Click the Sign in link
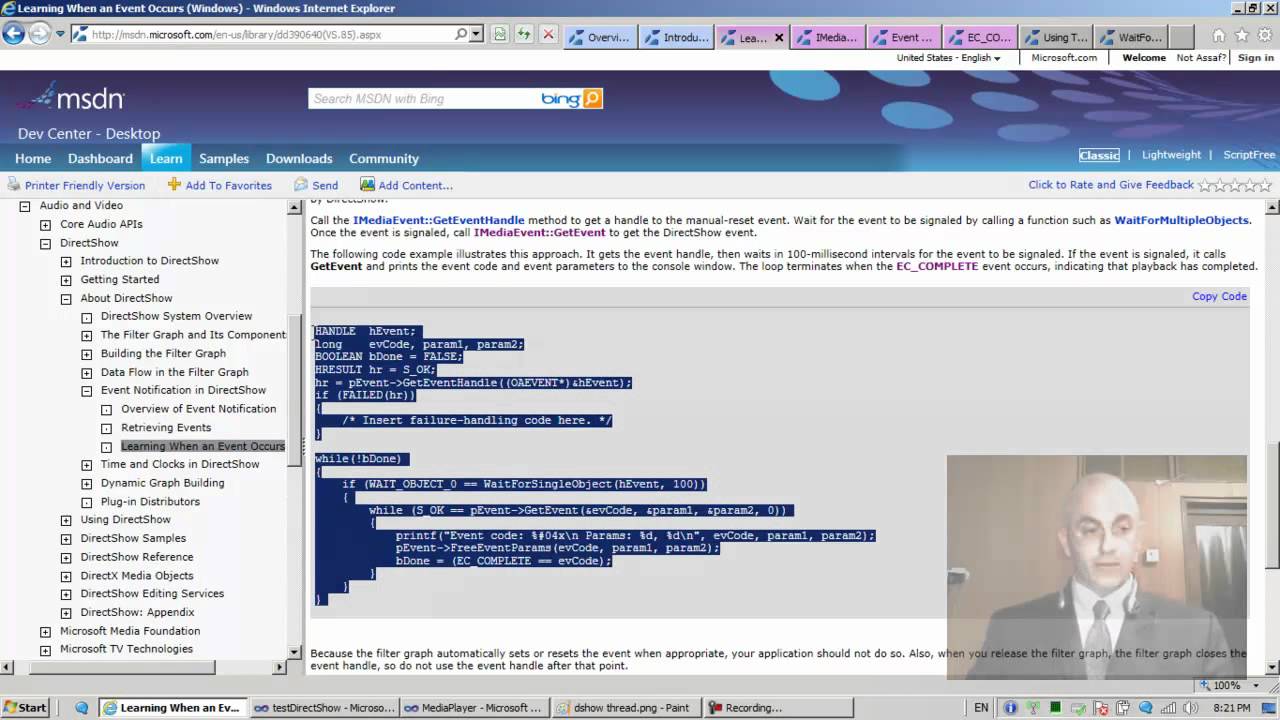This screenshot has width=1280, height=720. (1256, 58)
